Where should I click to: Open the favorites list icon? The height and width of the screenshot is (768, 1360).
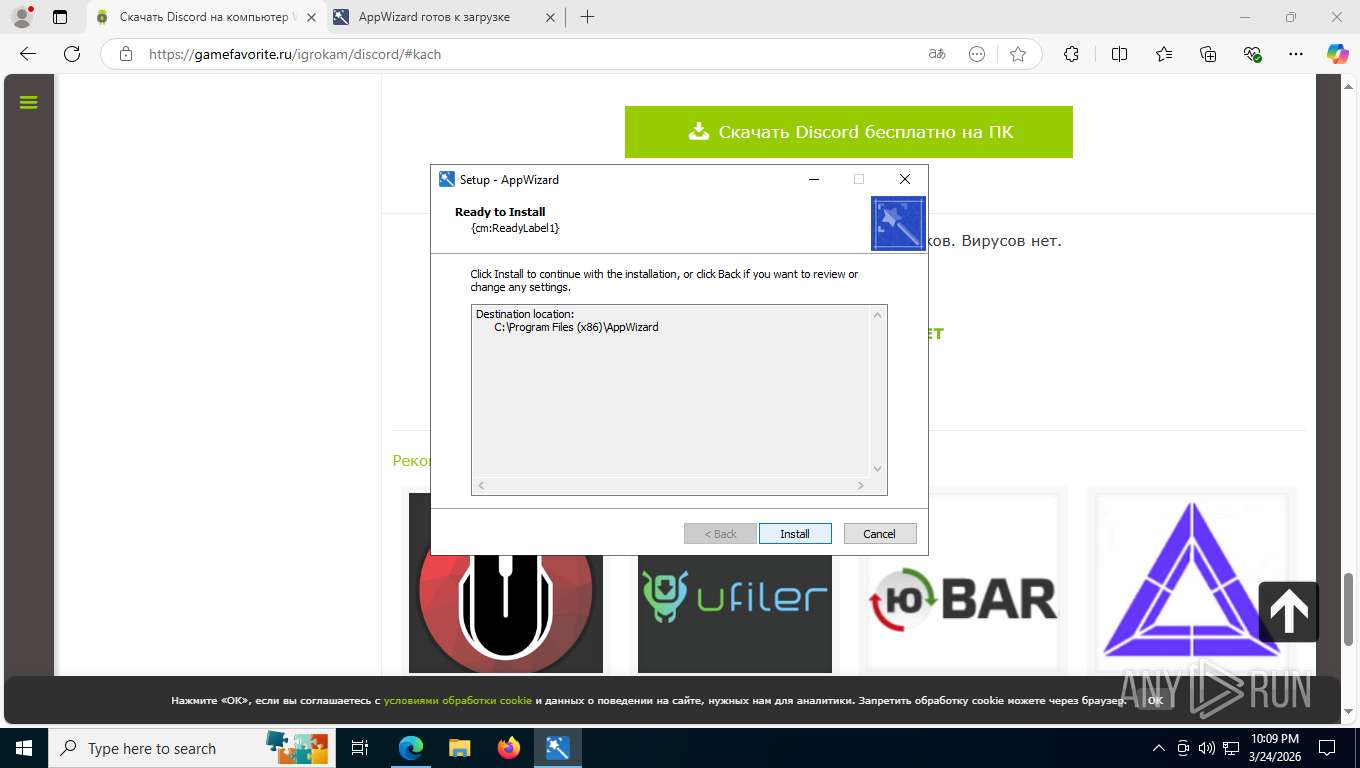pos(1164,54)
